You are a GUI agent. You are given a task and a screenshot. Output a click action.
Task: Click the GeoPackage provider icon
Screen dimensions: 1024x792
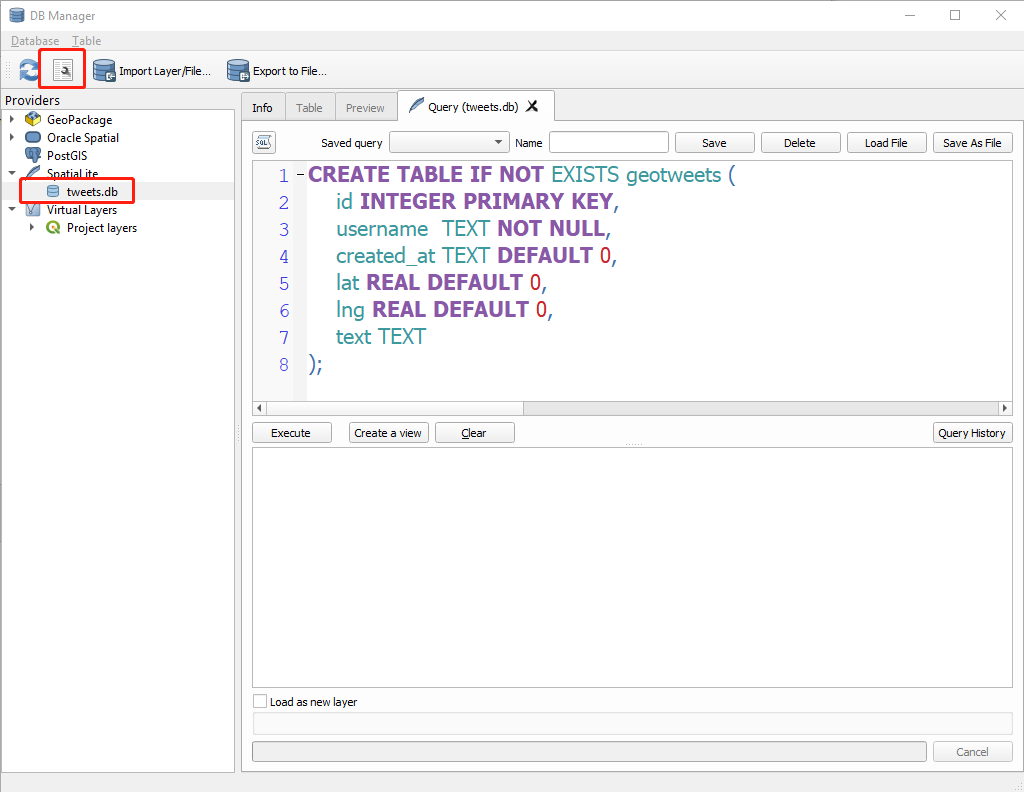[32, 119]
